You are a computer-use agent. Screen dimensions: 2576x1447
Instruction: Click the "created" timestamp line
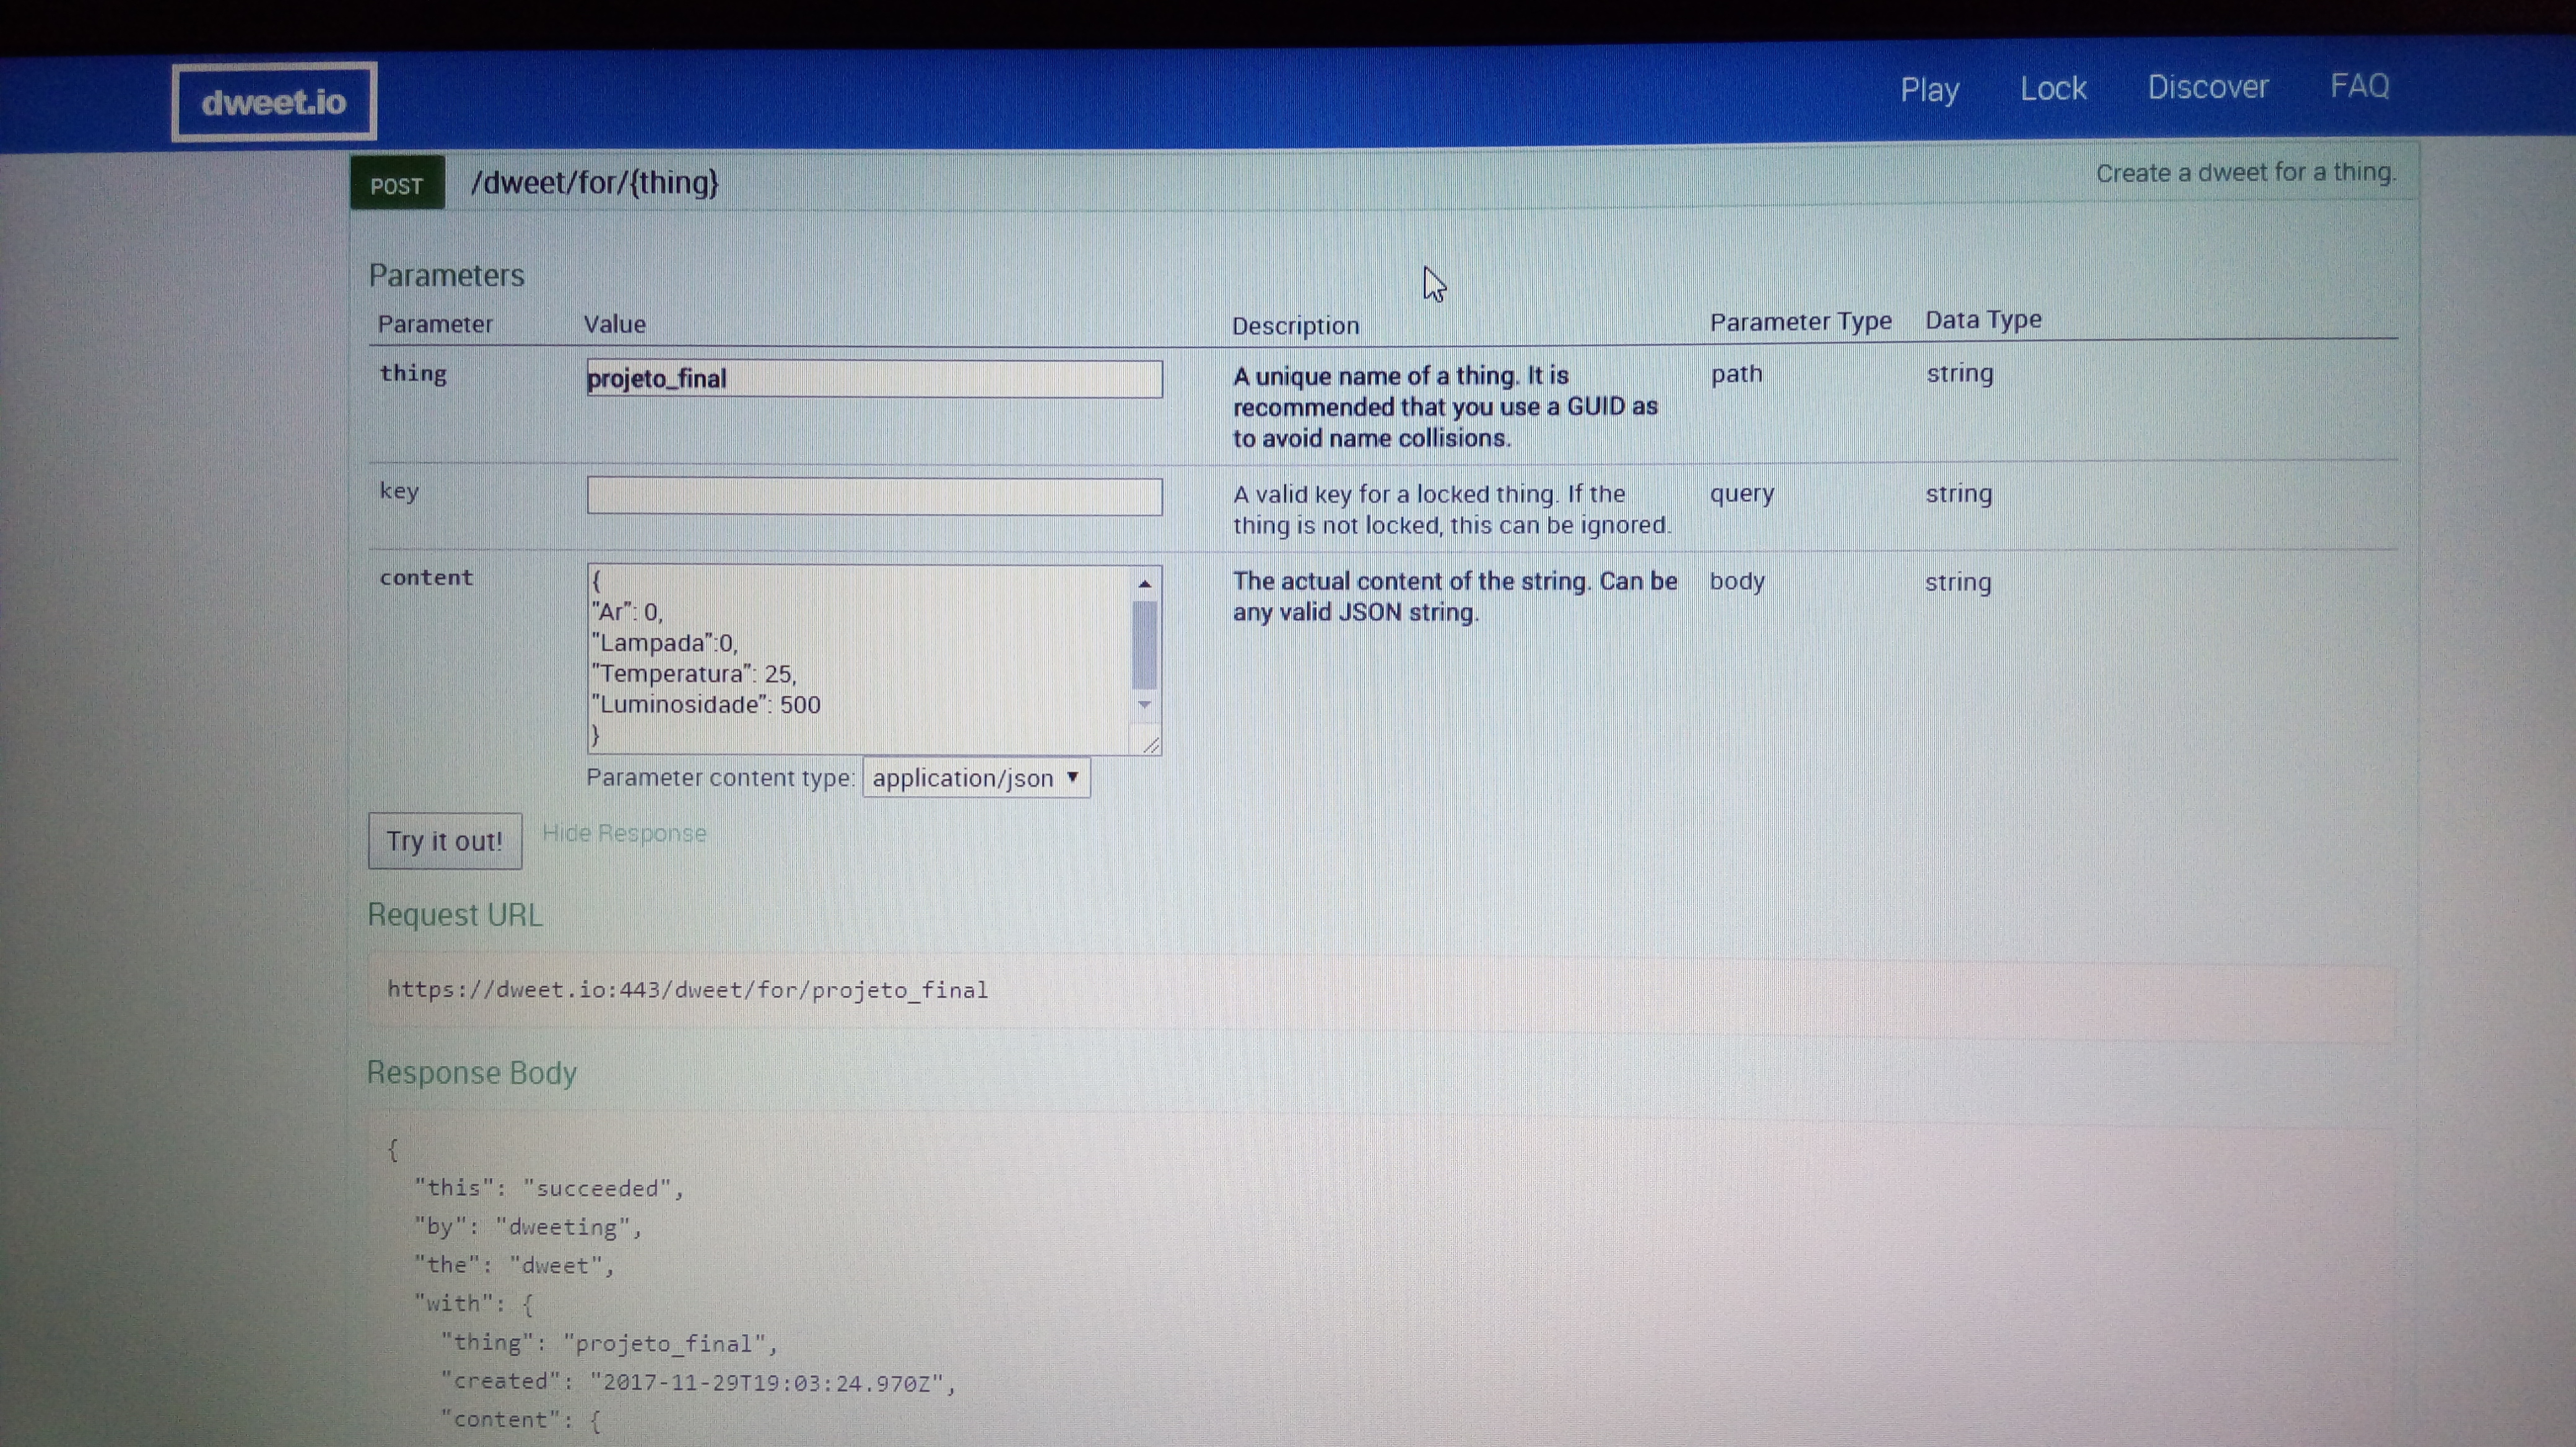click(x=698, y=1382)
